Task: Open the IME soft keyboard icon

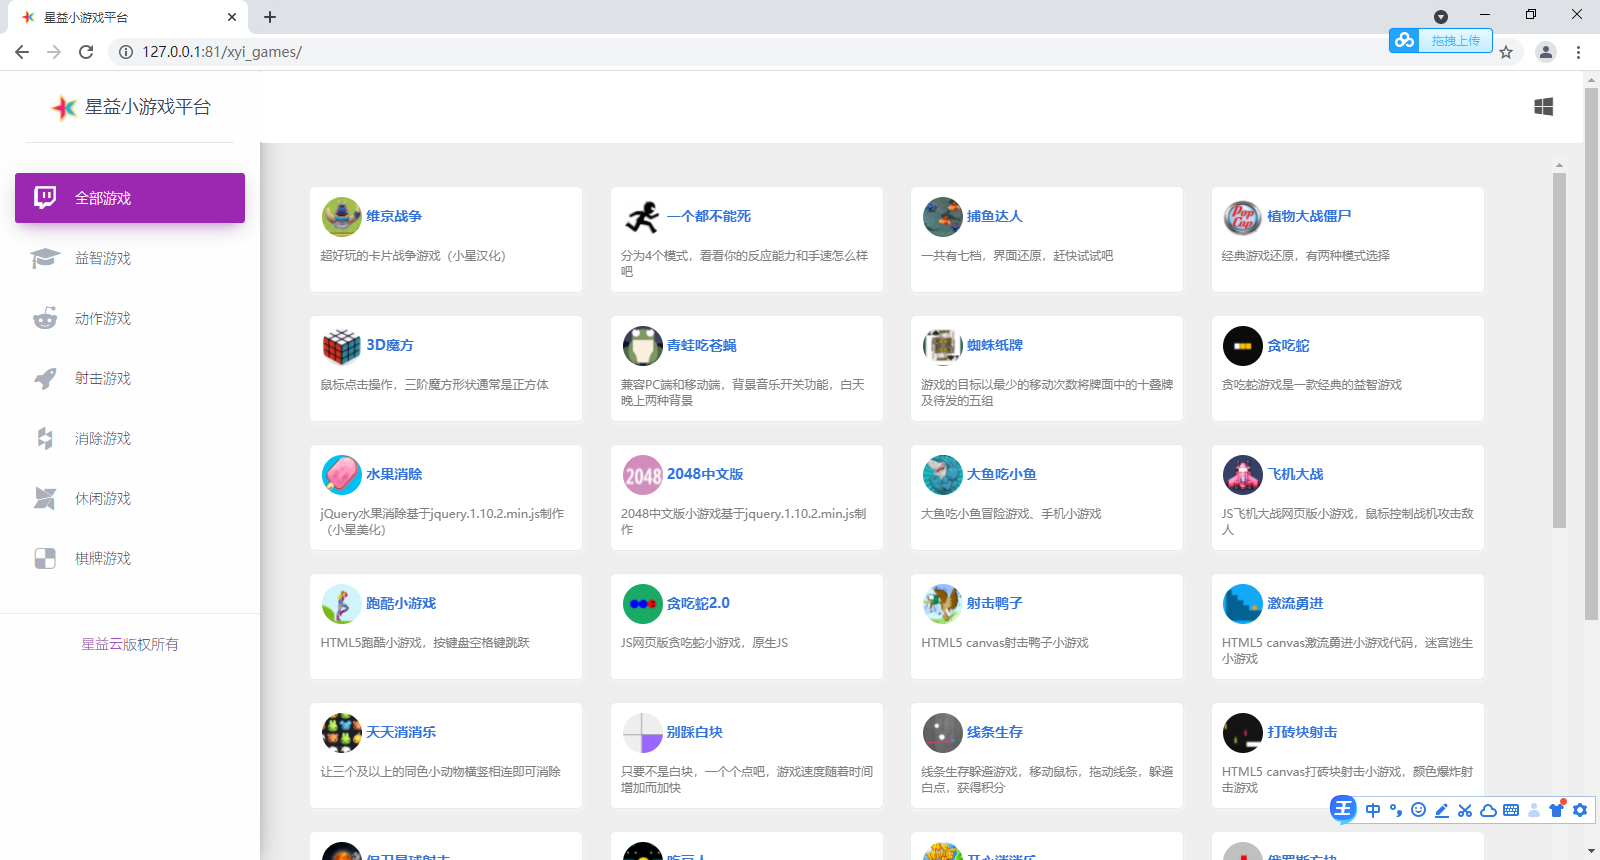Action: pos(1511,810)
